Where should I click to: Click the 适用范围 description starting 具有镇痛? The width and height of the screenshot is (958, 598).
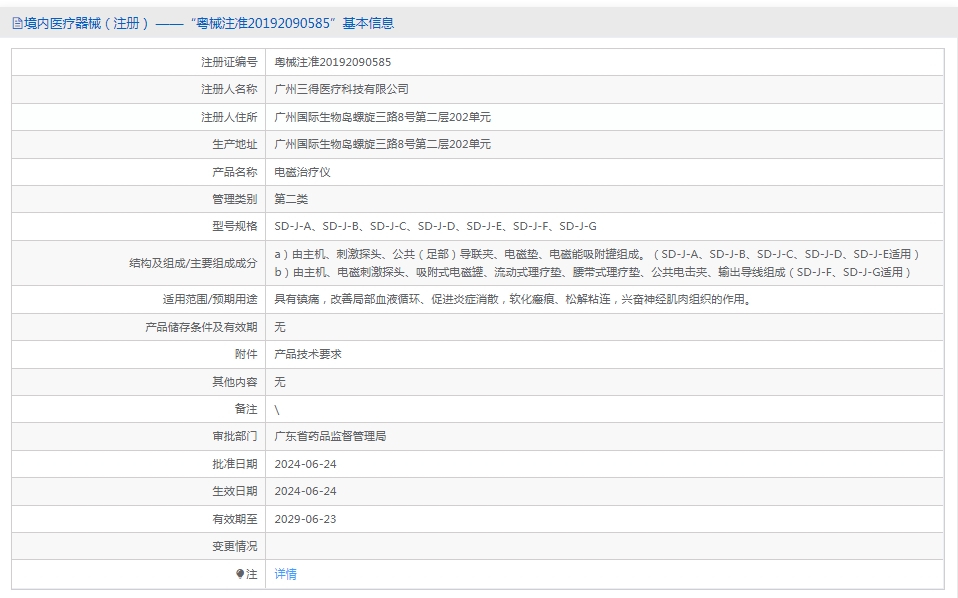511,299
